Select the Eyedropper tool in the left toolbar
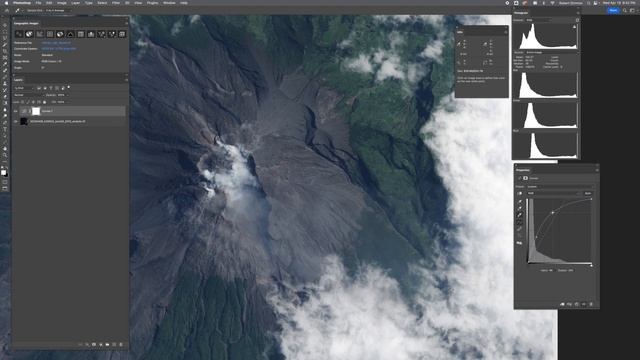 tap(5, 64)
